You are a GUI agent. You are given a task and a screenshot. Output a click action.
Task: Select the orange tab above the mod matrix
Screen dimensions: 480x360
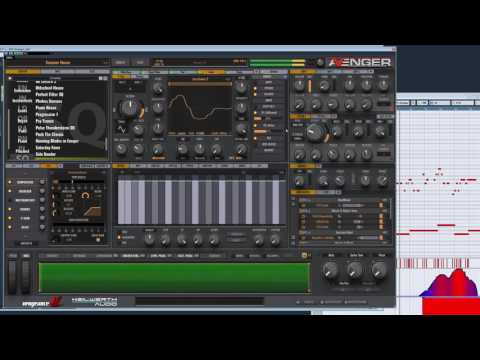pos(304,192)
